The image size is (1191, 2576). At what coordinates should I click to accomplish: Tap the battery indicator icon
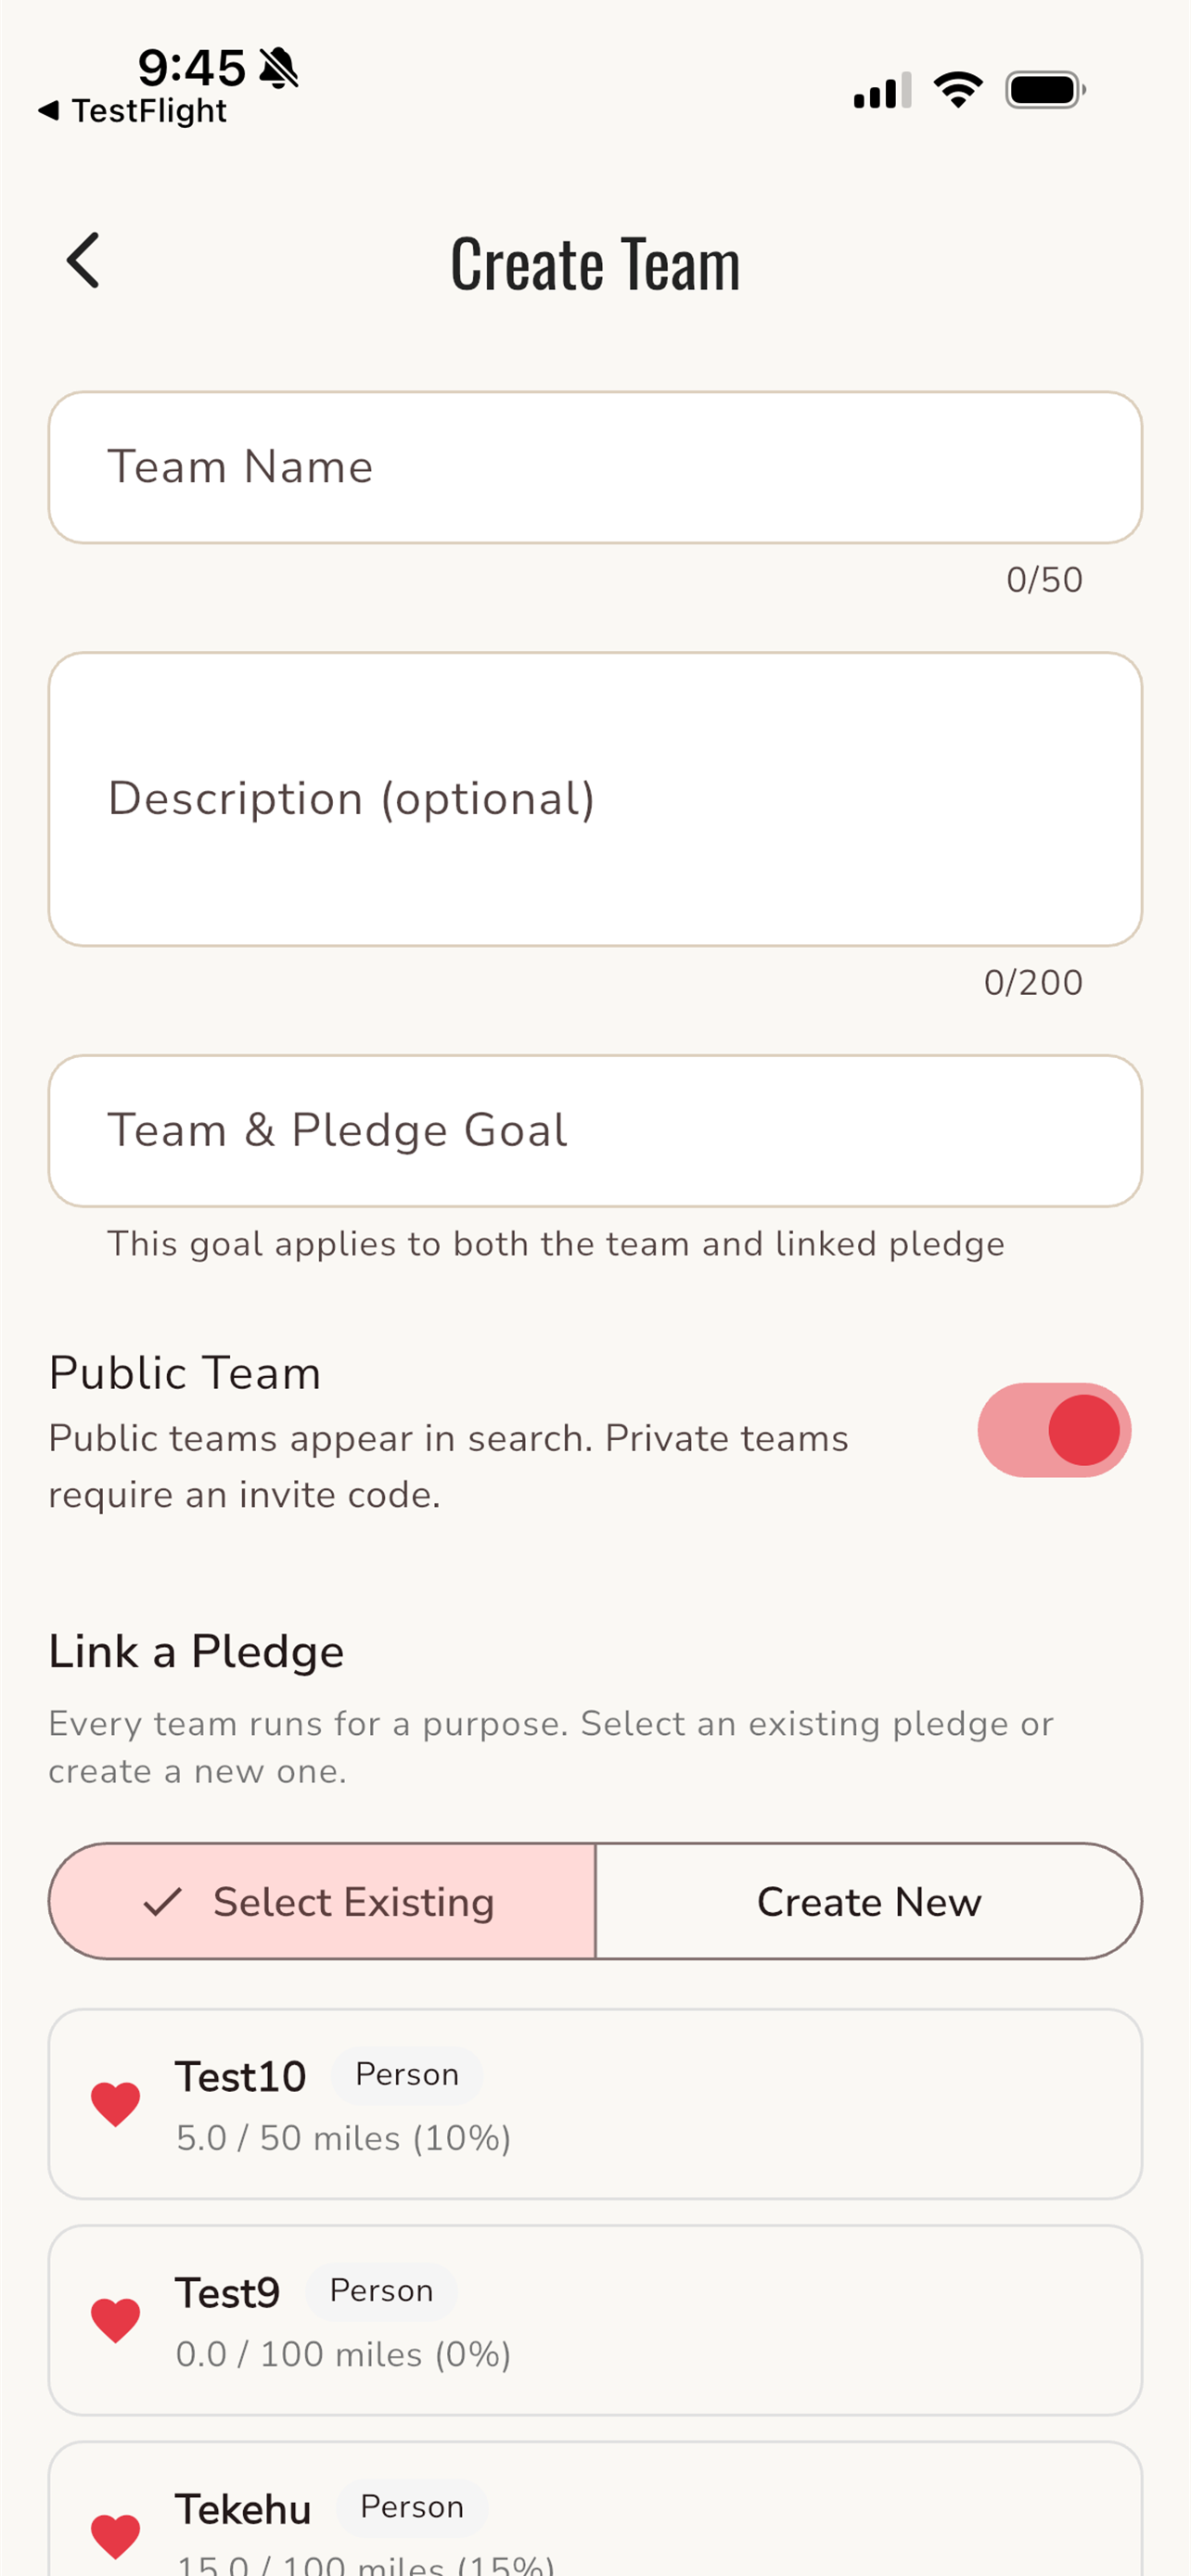[1045, 90]
